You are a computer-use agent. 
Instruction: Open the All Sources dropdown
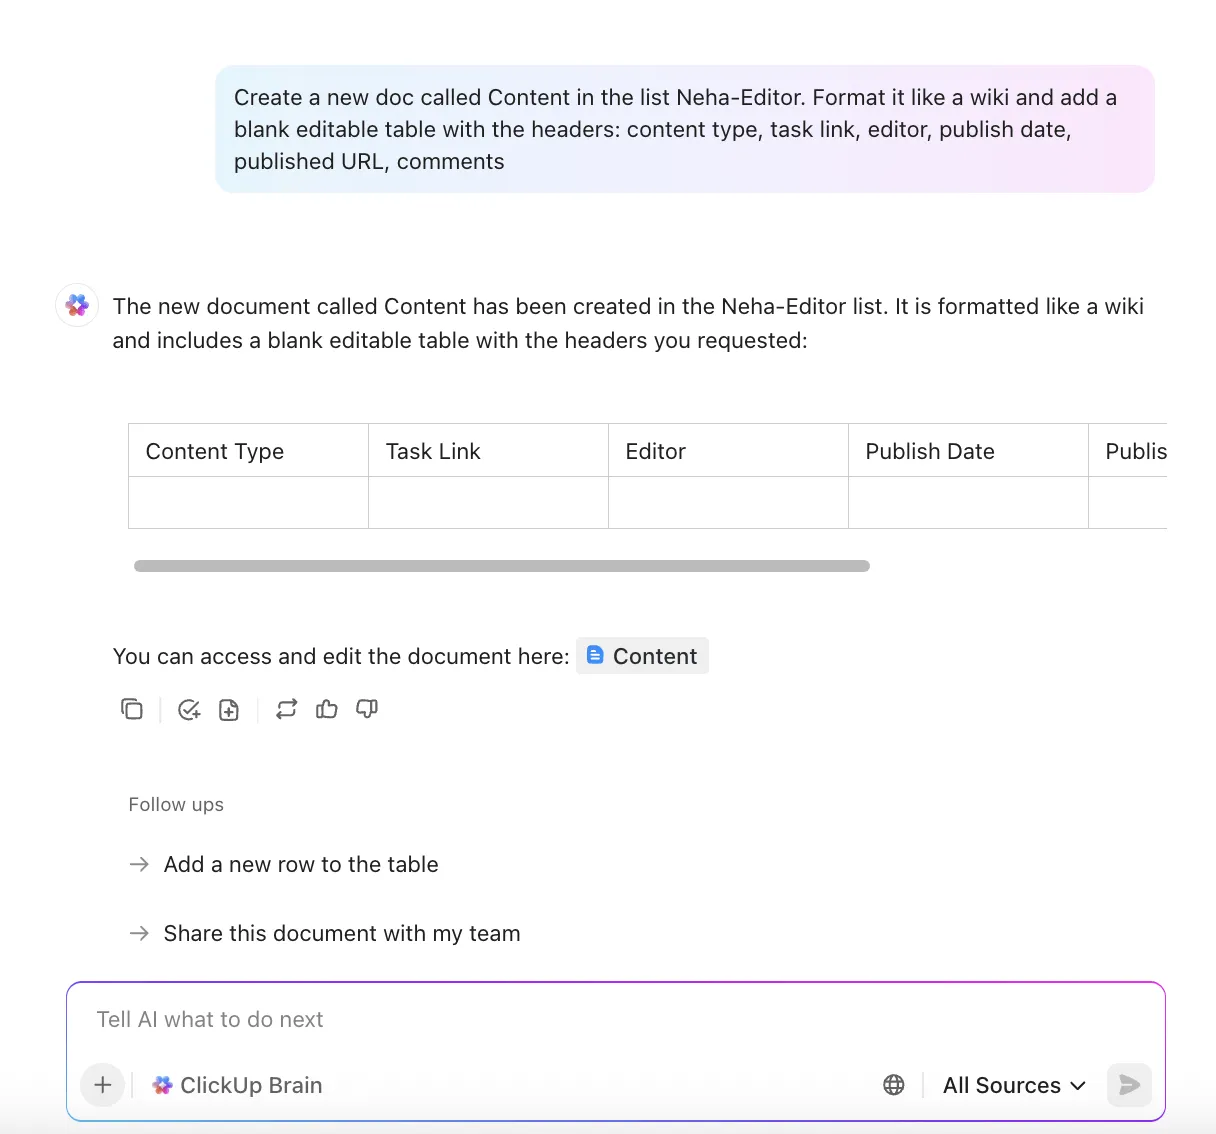pyautogui.click(x=1014, y=1085)
